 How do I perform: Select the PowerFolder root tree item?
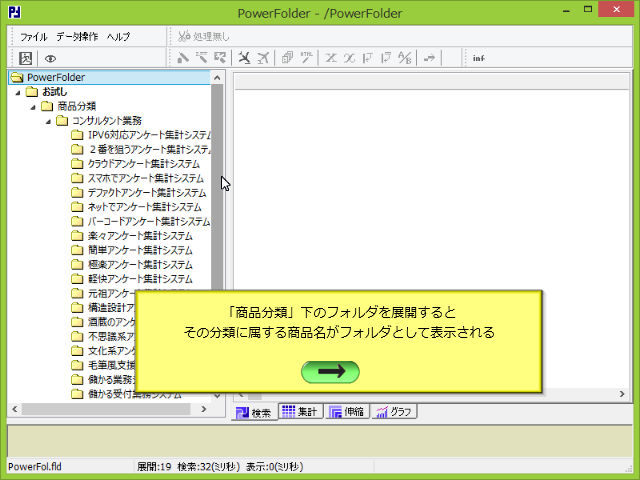tap(109, 77)
